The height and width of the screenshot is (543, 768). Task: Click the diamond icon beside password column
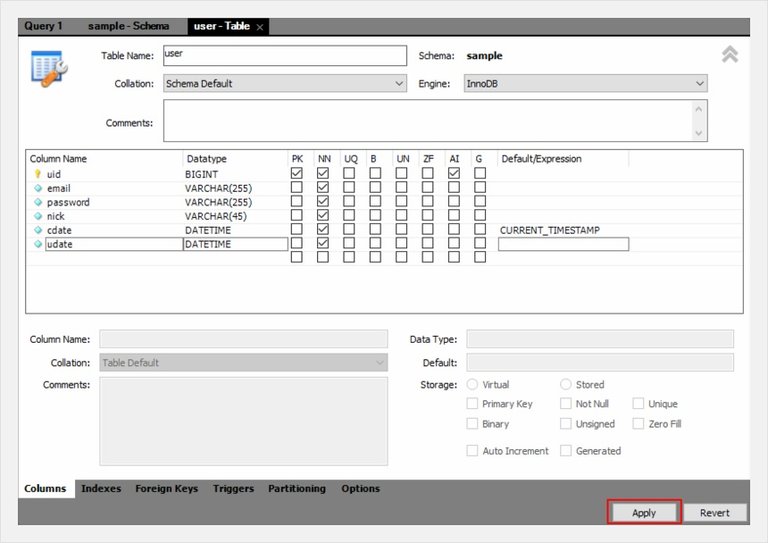point(38,202)
